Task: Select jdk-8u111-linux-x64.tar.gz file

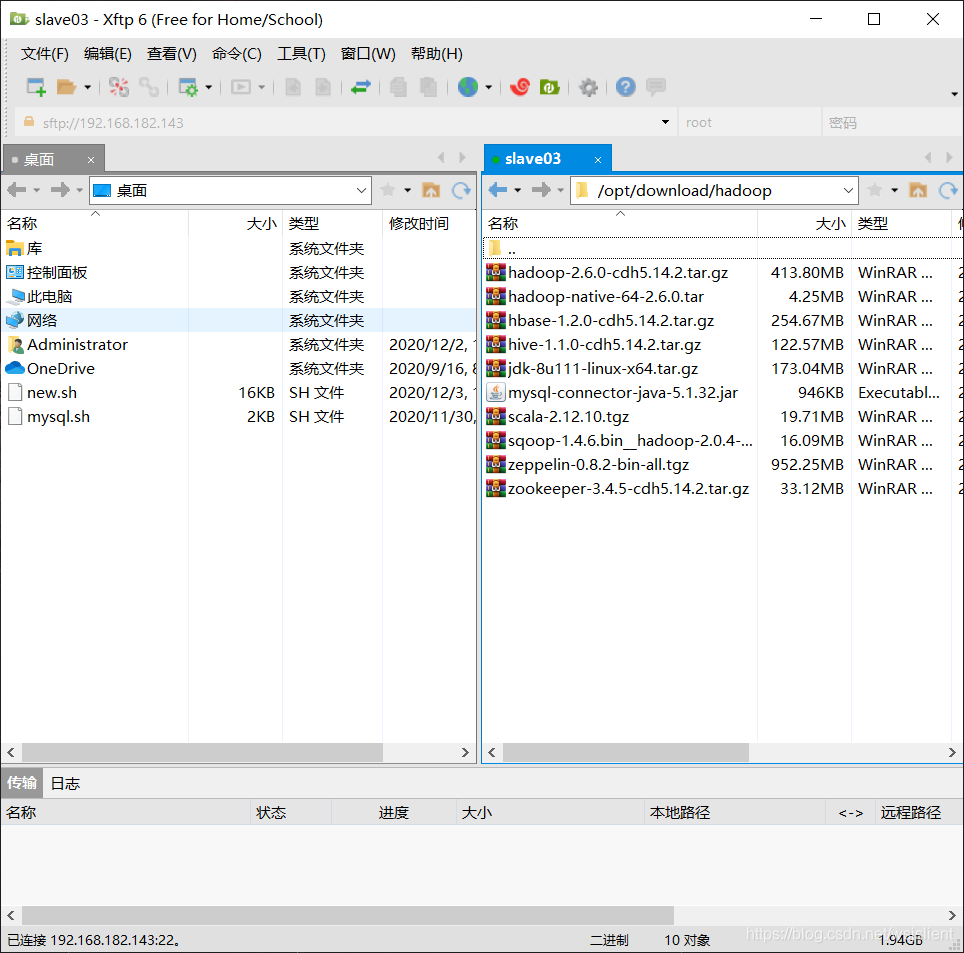Action: [x=603, y=369]
